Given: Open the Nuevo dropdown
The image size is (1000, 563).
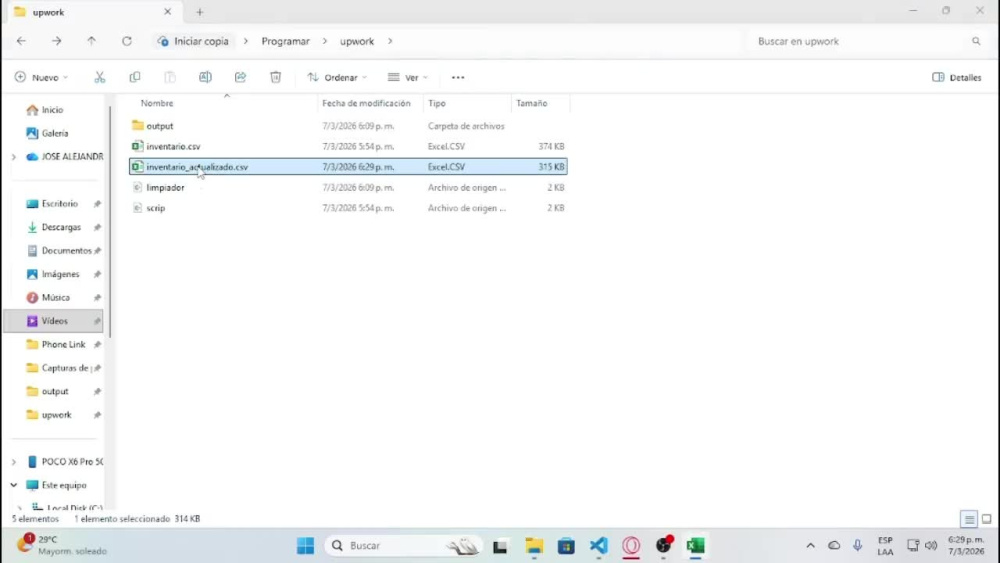Looking at the screenshot, I should click(x=41, y=77).
